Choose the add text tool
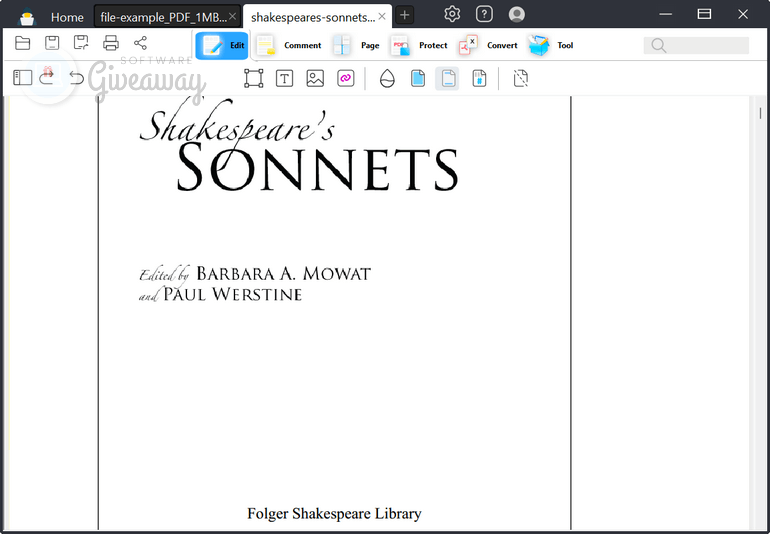770x534 pixels. click(284, 79)
